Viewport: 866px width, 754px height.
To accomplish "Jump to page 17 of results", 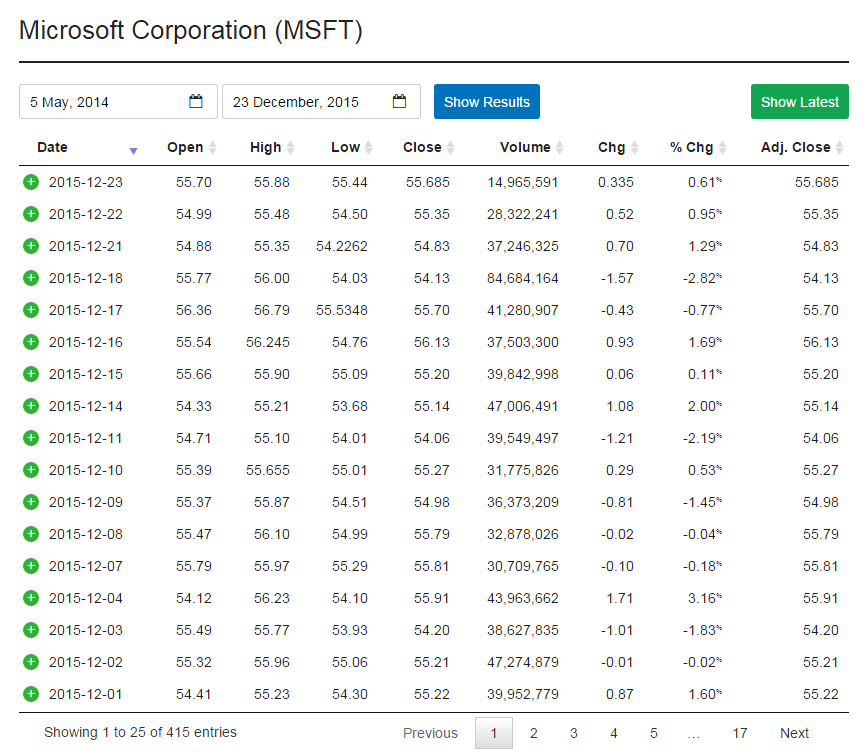I will 739,733.
